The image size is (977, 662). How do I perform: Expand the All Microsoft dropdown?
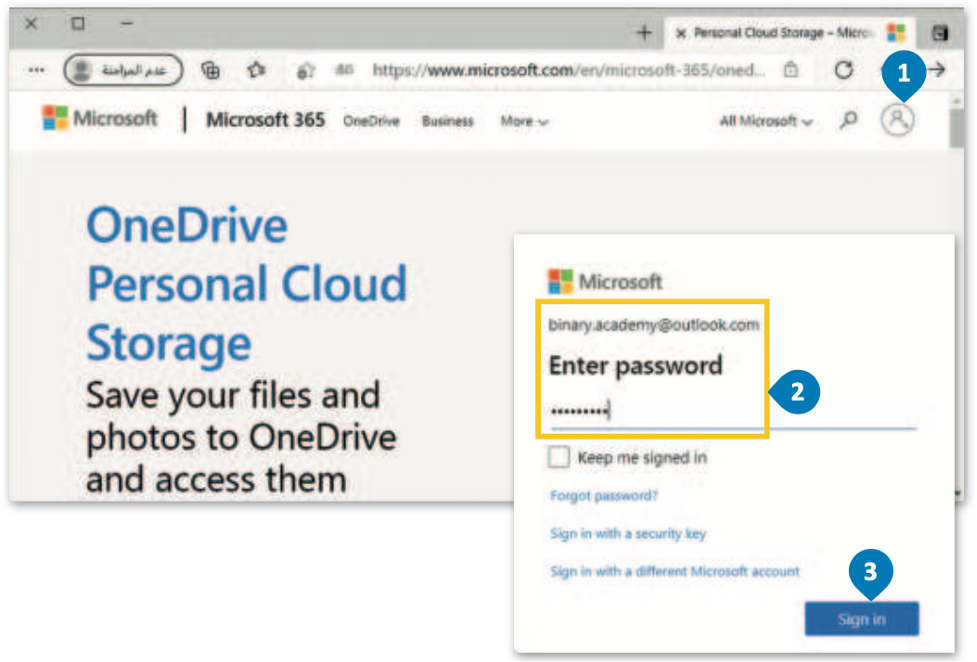click(x=766, y=121)
